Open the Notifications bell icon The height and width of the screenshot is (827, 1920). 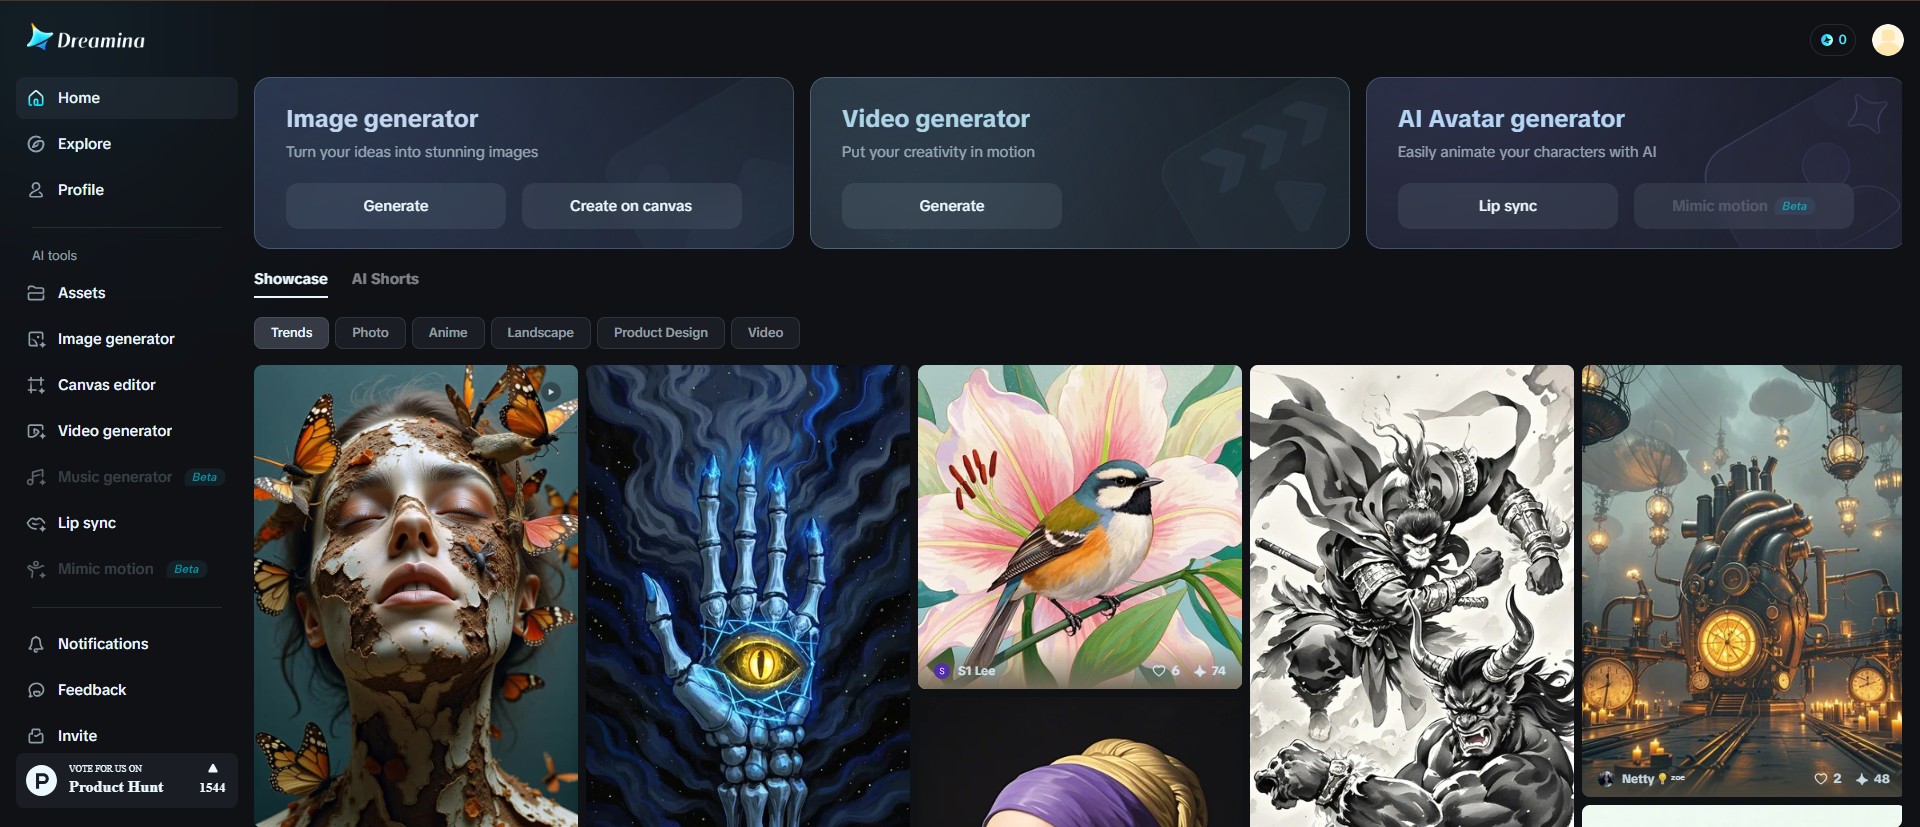pos(36,644)
